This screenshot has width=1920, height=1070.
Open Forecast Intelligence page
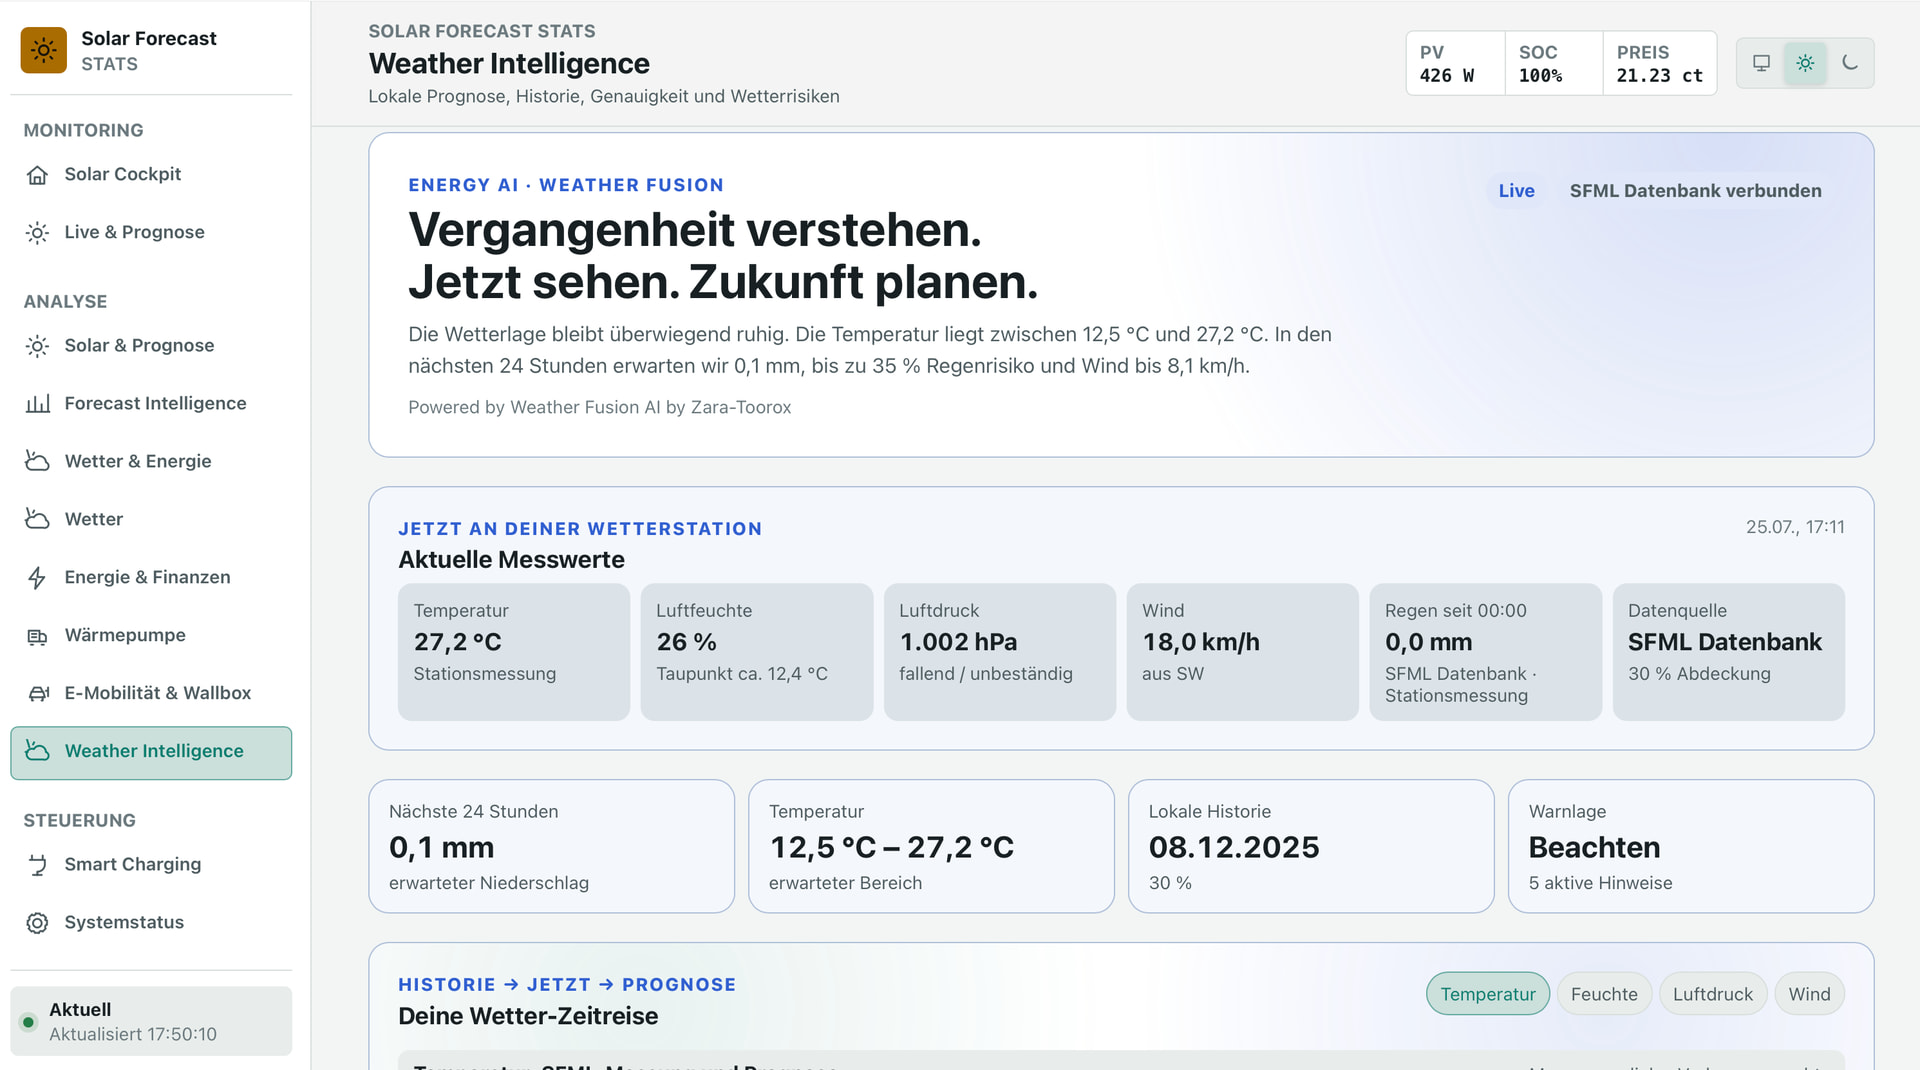tap(151, 404)
